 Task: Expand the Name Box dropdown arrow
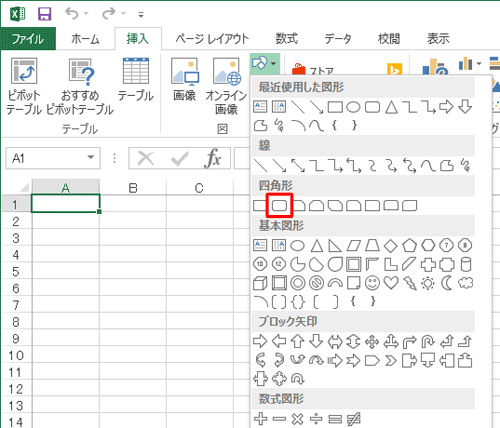coord(90,158)
